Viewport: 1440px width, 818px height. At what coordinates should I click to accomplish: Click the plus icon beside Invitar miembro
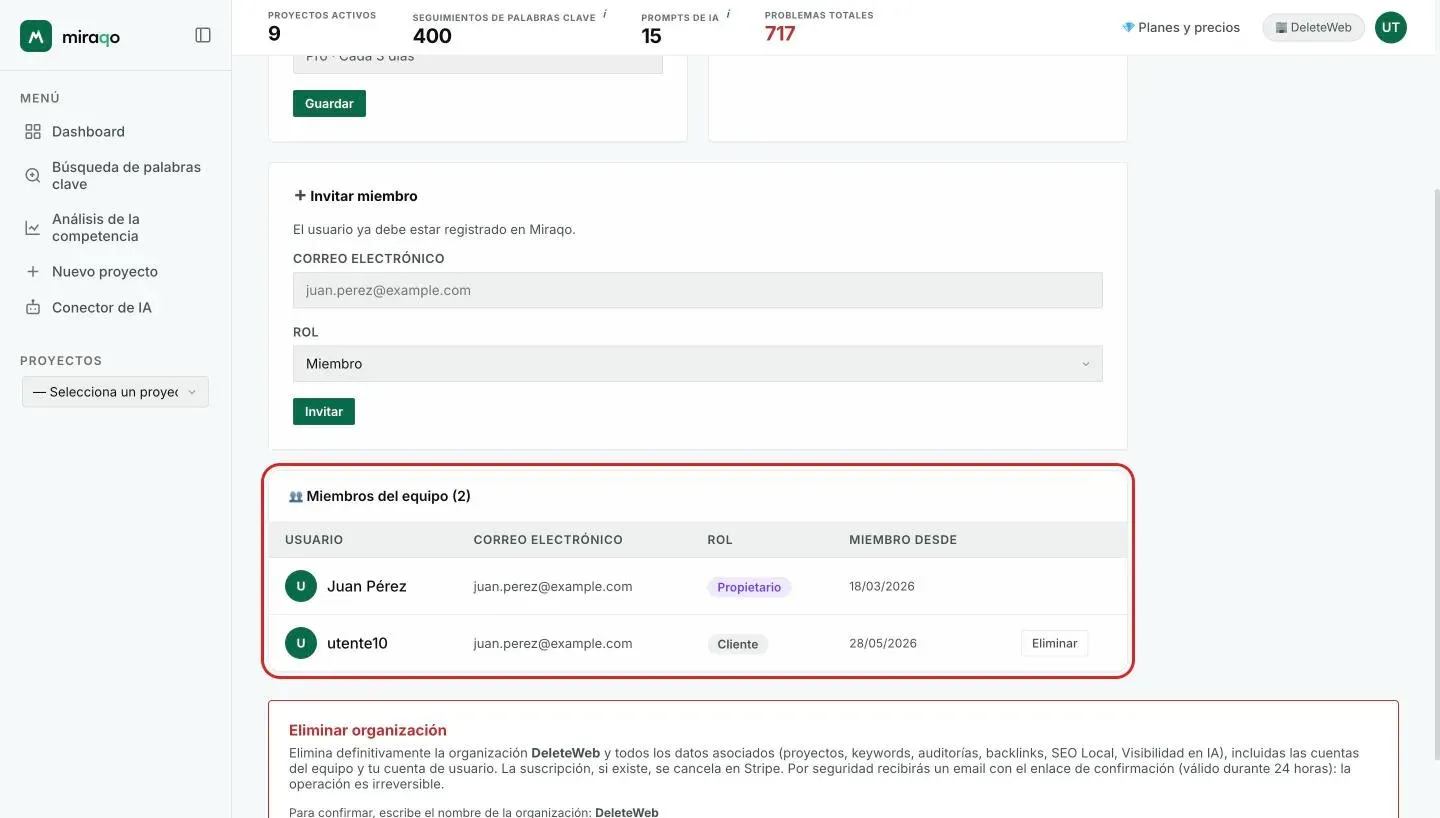point(299,196)
